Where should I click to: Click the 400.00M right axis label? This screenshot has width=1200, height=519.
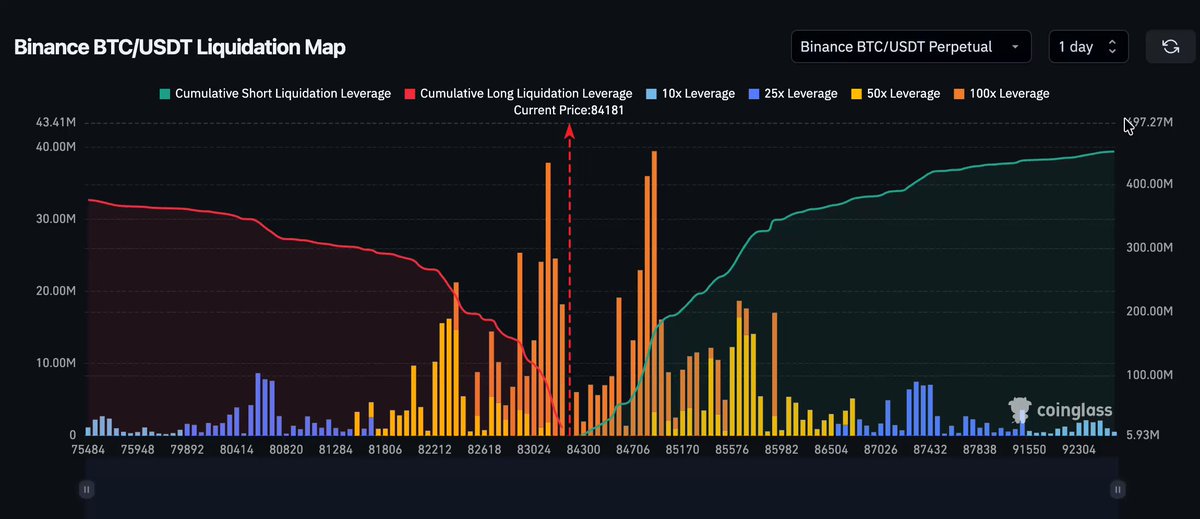pyautogui.click(x=1148, y=185)
